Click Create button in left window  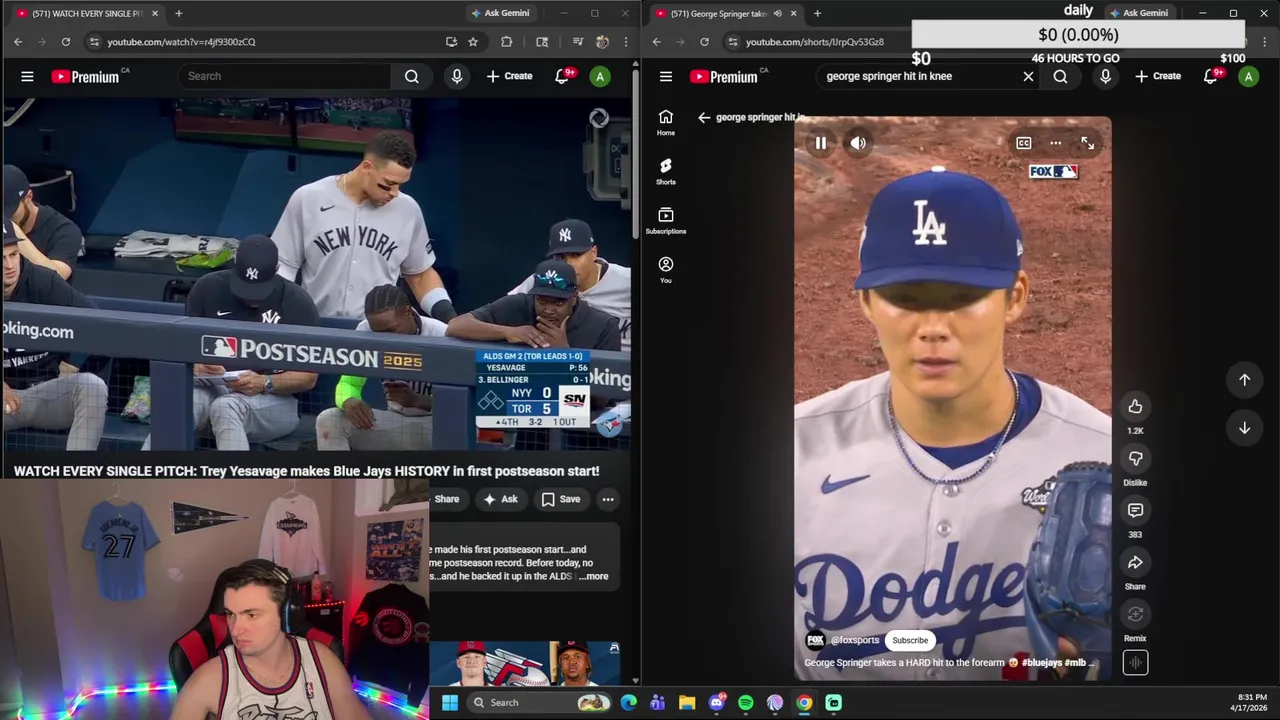point(509,76)
